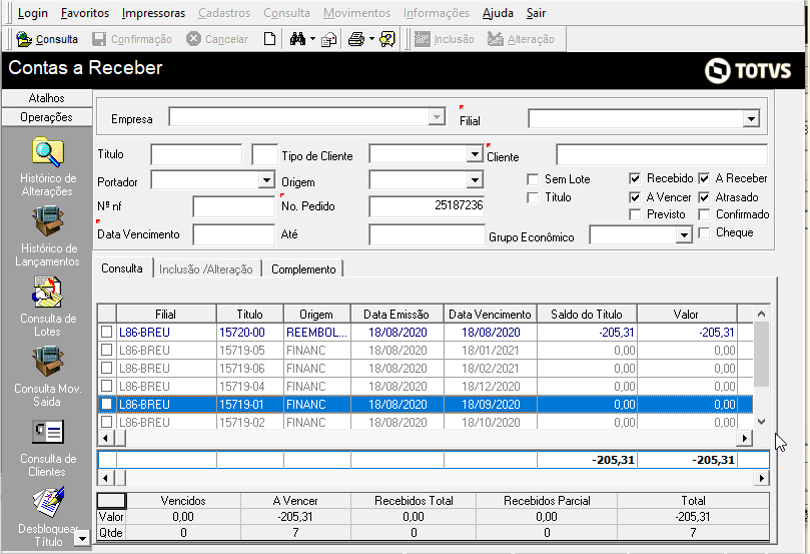Toggle the Título filter checkbox
Image resolution: width=810 pixels, height=554 pixels.
[x=533, y=197]
